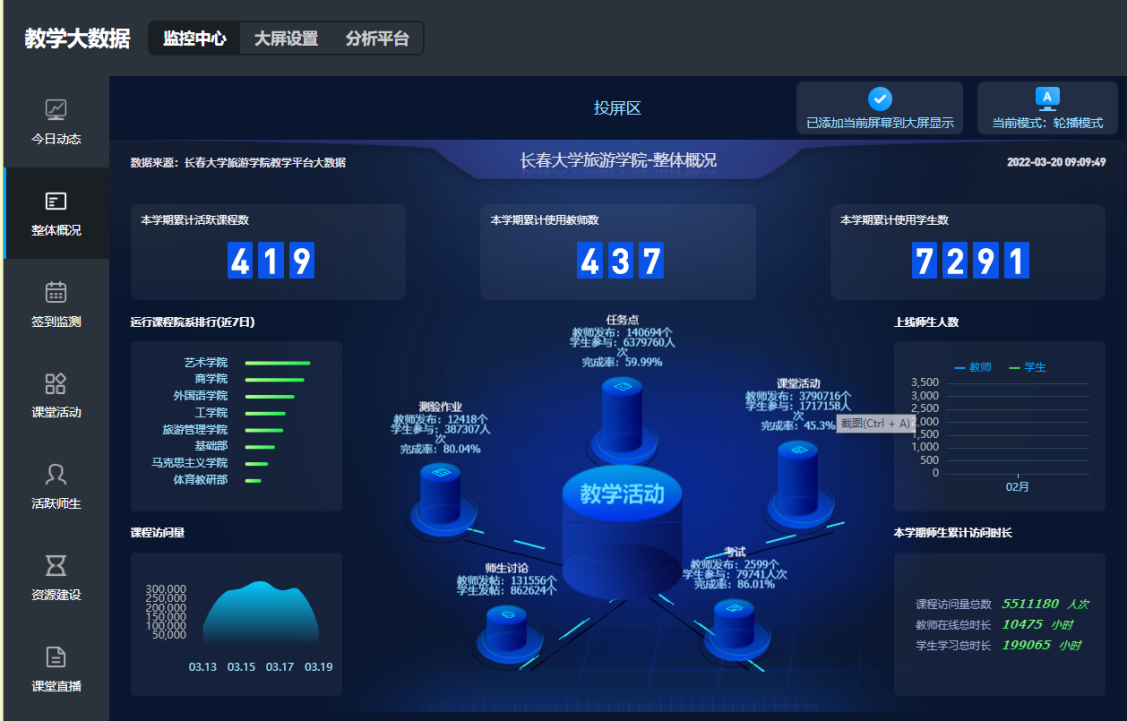Toggle 学生 series in chart legend
This screenshot has width=1127, height=721.
[x=1027, y=367]
